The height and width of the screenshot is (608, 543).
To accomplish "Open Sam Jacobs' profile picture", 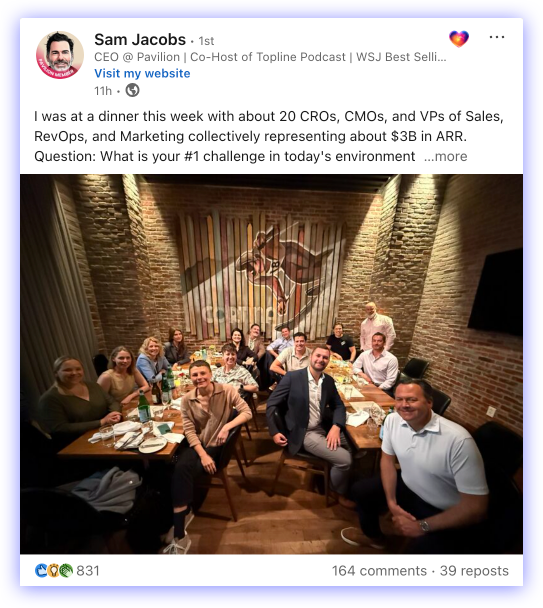I will pos(60,55).
